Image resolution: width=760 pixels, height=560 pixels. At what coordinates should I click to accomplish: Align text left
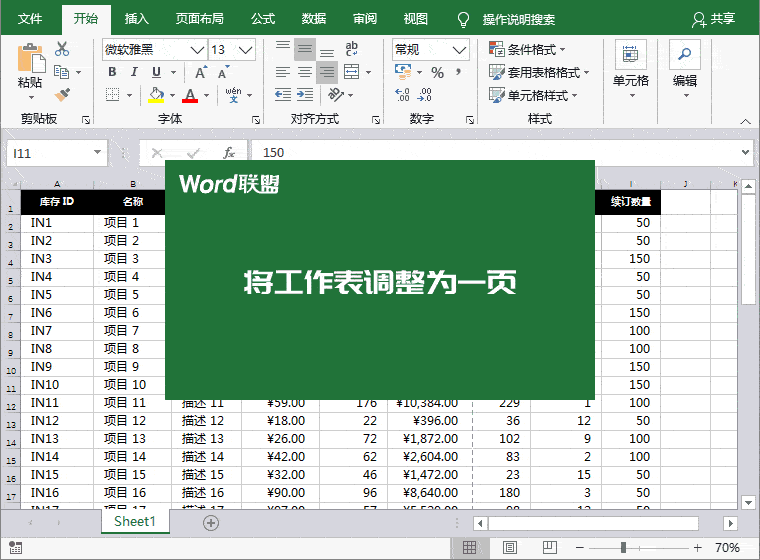(283, 72)
